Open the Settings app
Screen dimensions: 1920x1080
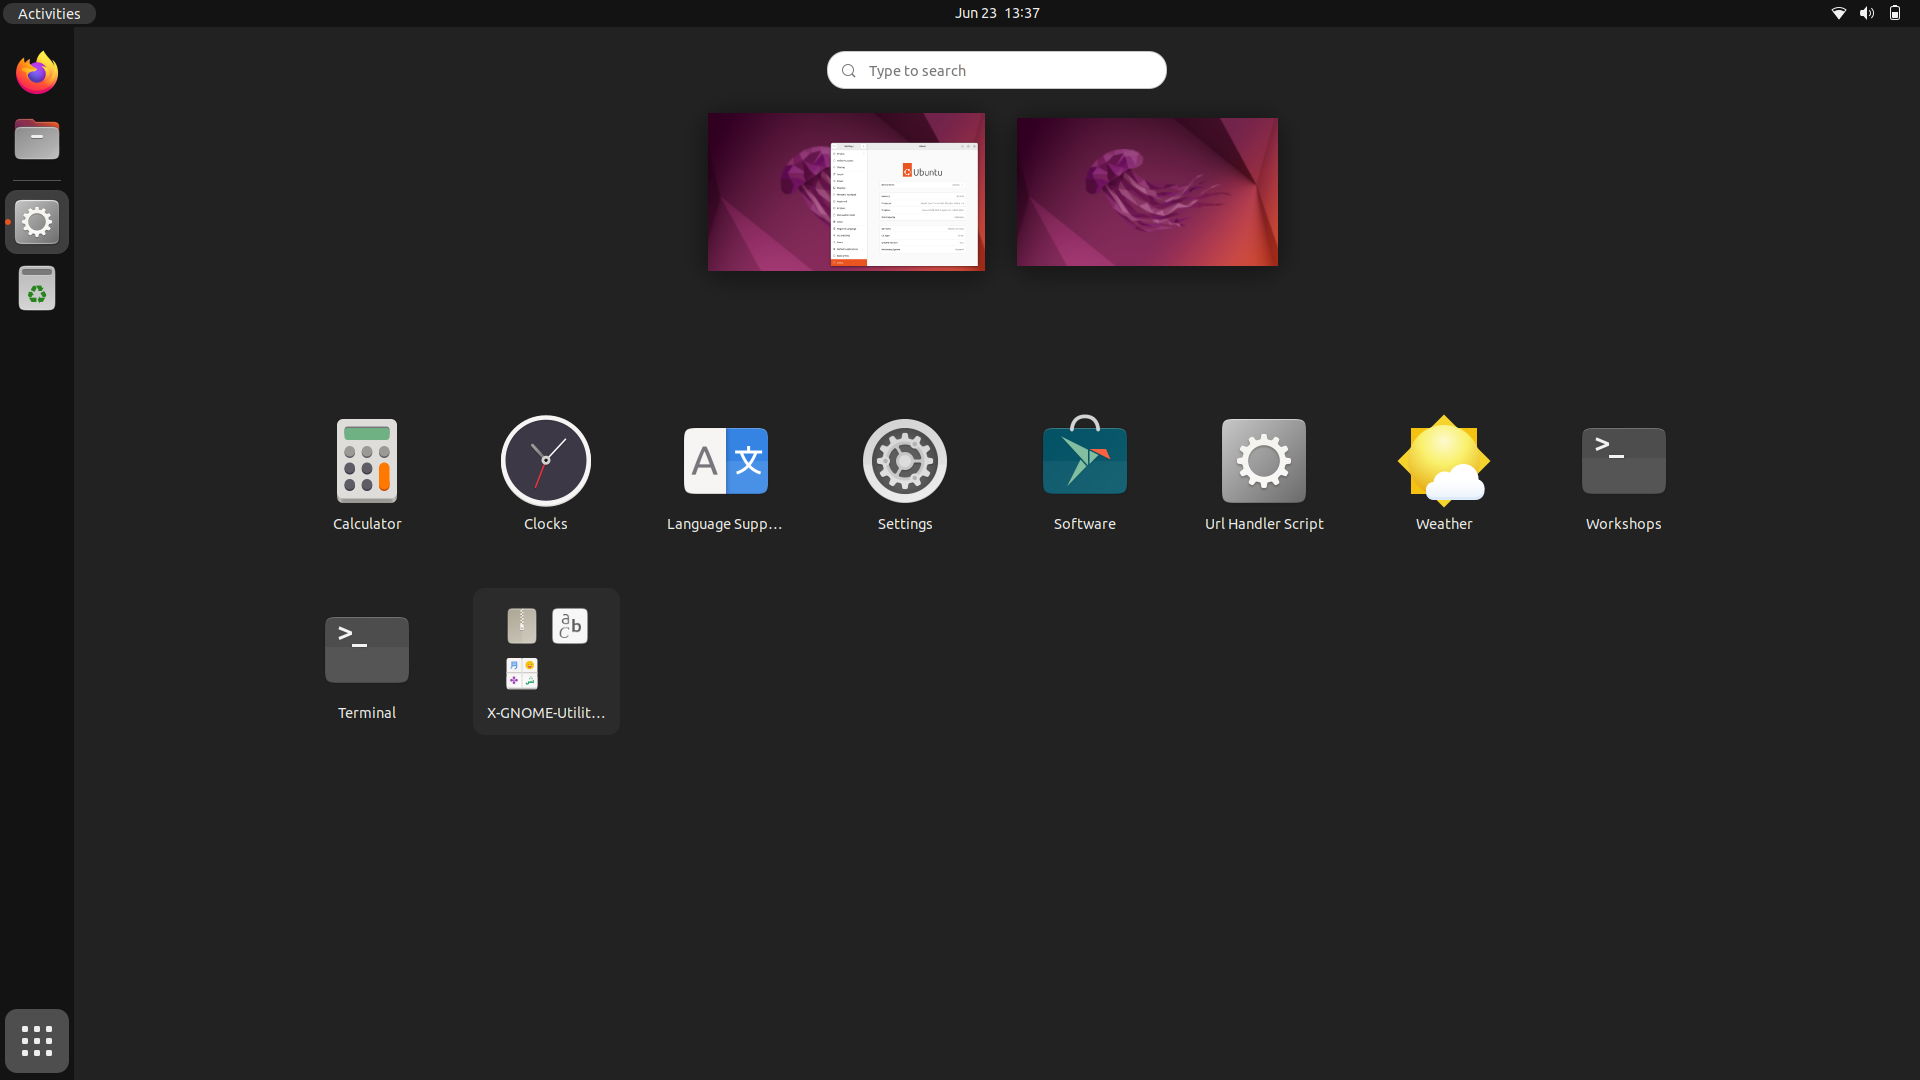click(x=904, y=460)
